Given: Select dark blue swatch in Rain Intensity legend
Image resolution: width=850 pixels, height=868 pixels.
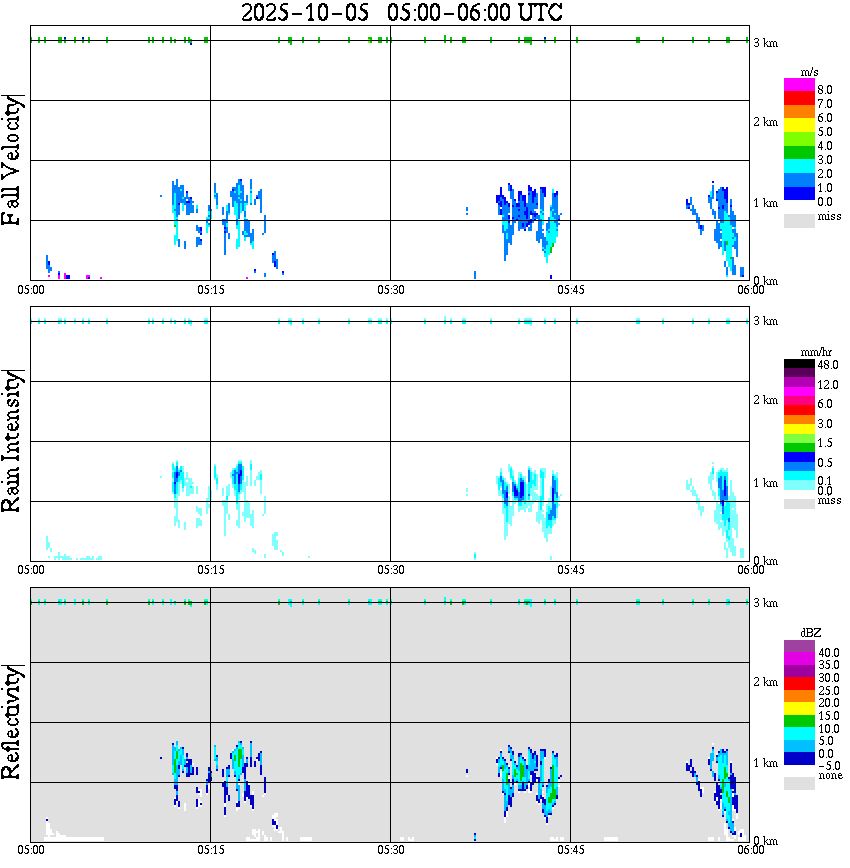Looking at the screenshot, I should (799, 457).
